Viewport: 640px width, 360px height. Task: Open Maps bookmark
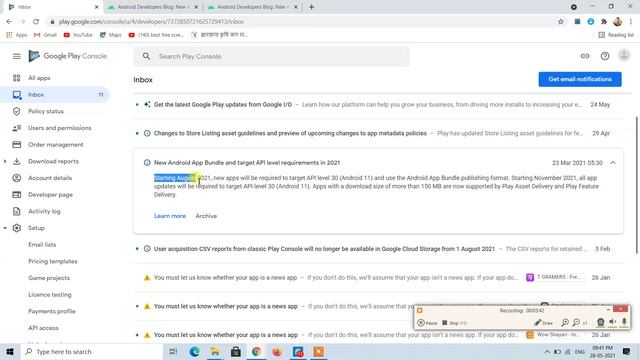(x=111, y=35)
